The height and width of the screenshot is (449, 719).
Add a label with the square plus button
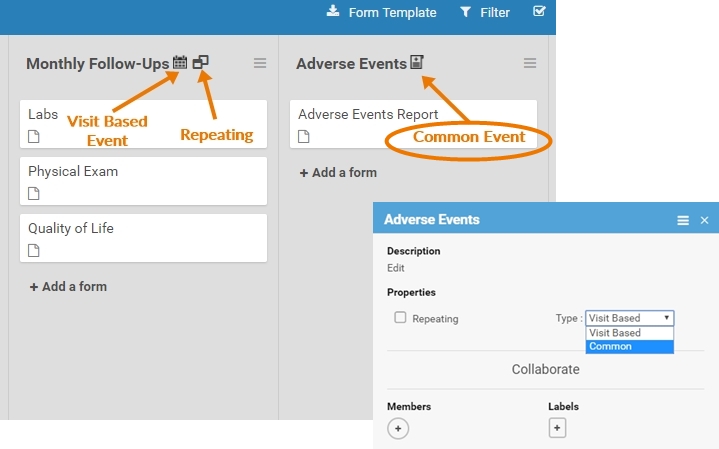557,428
